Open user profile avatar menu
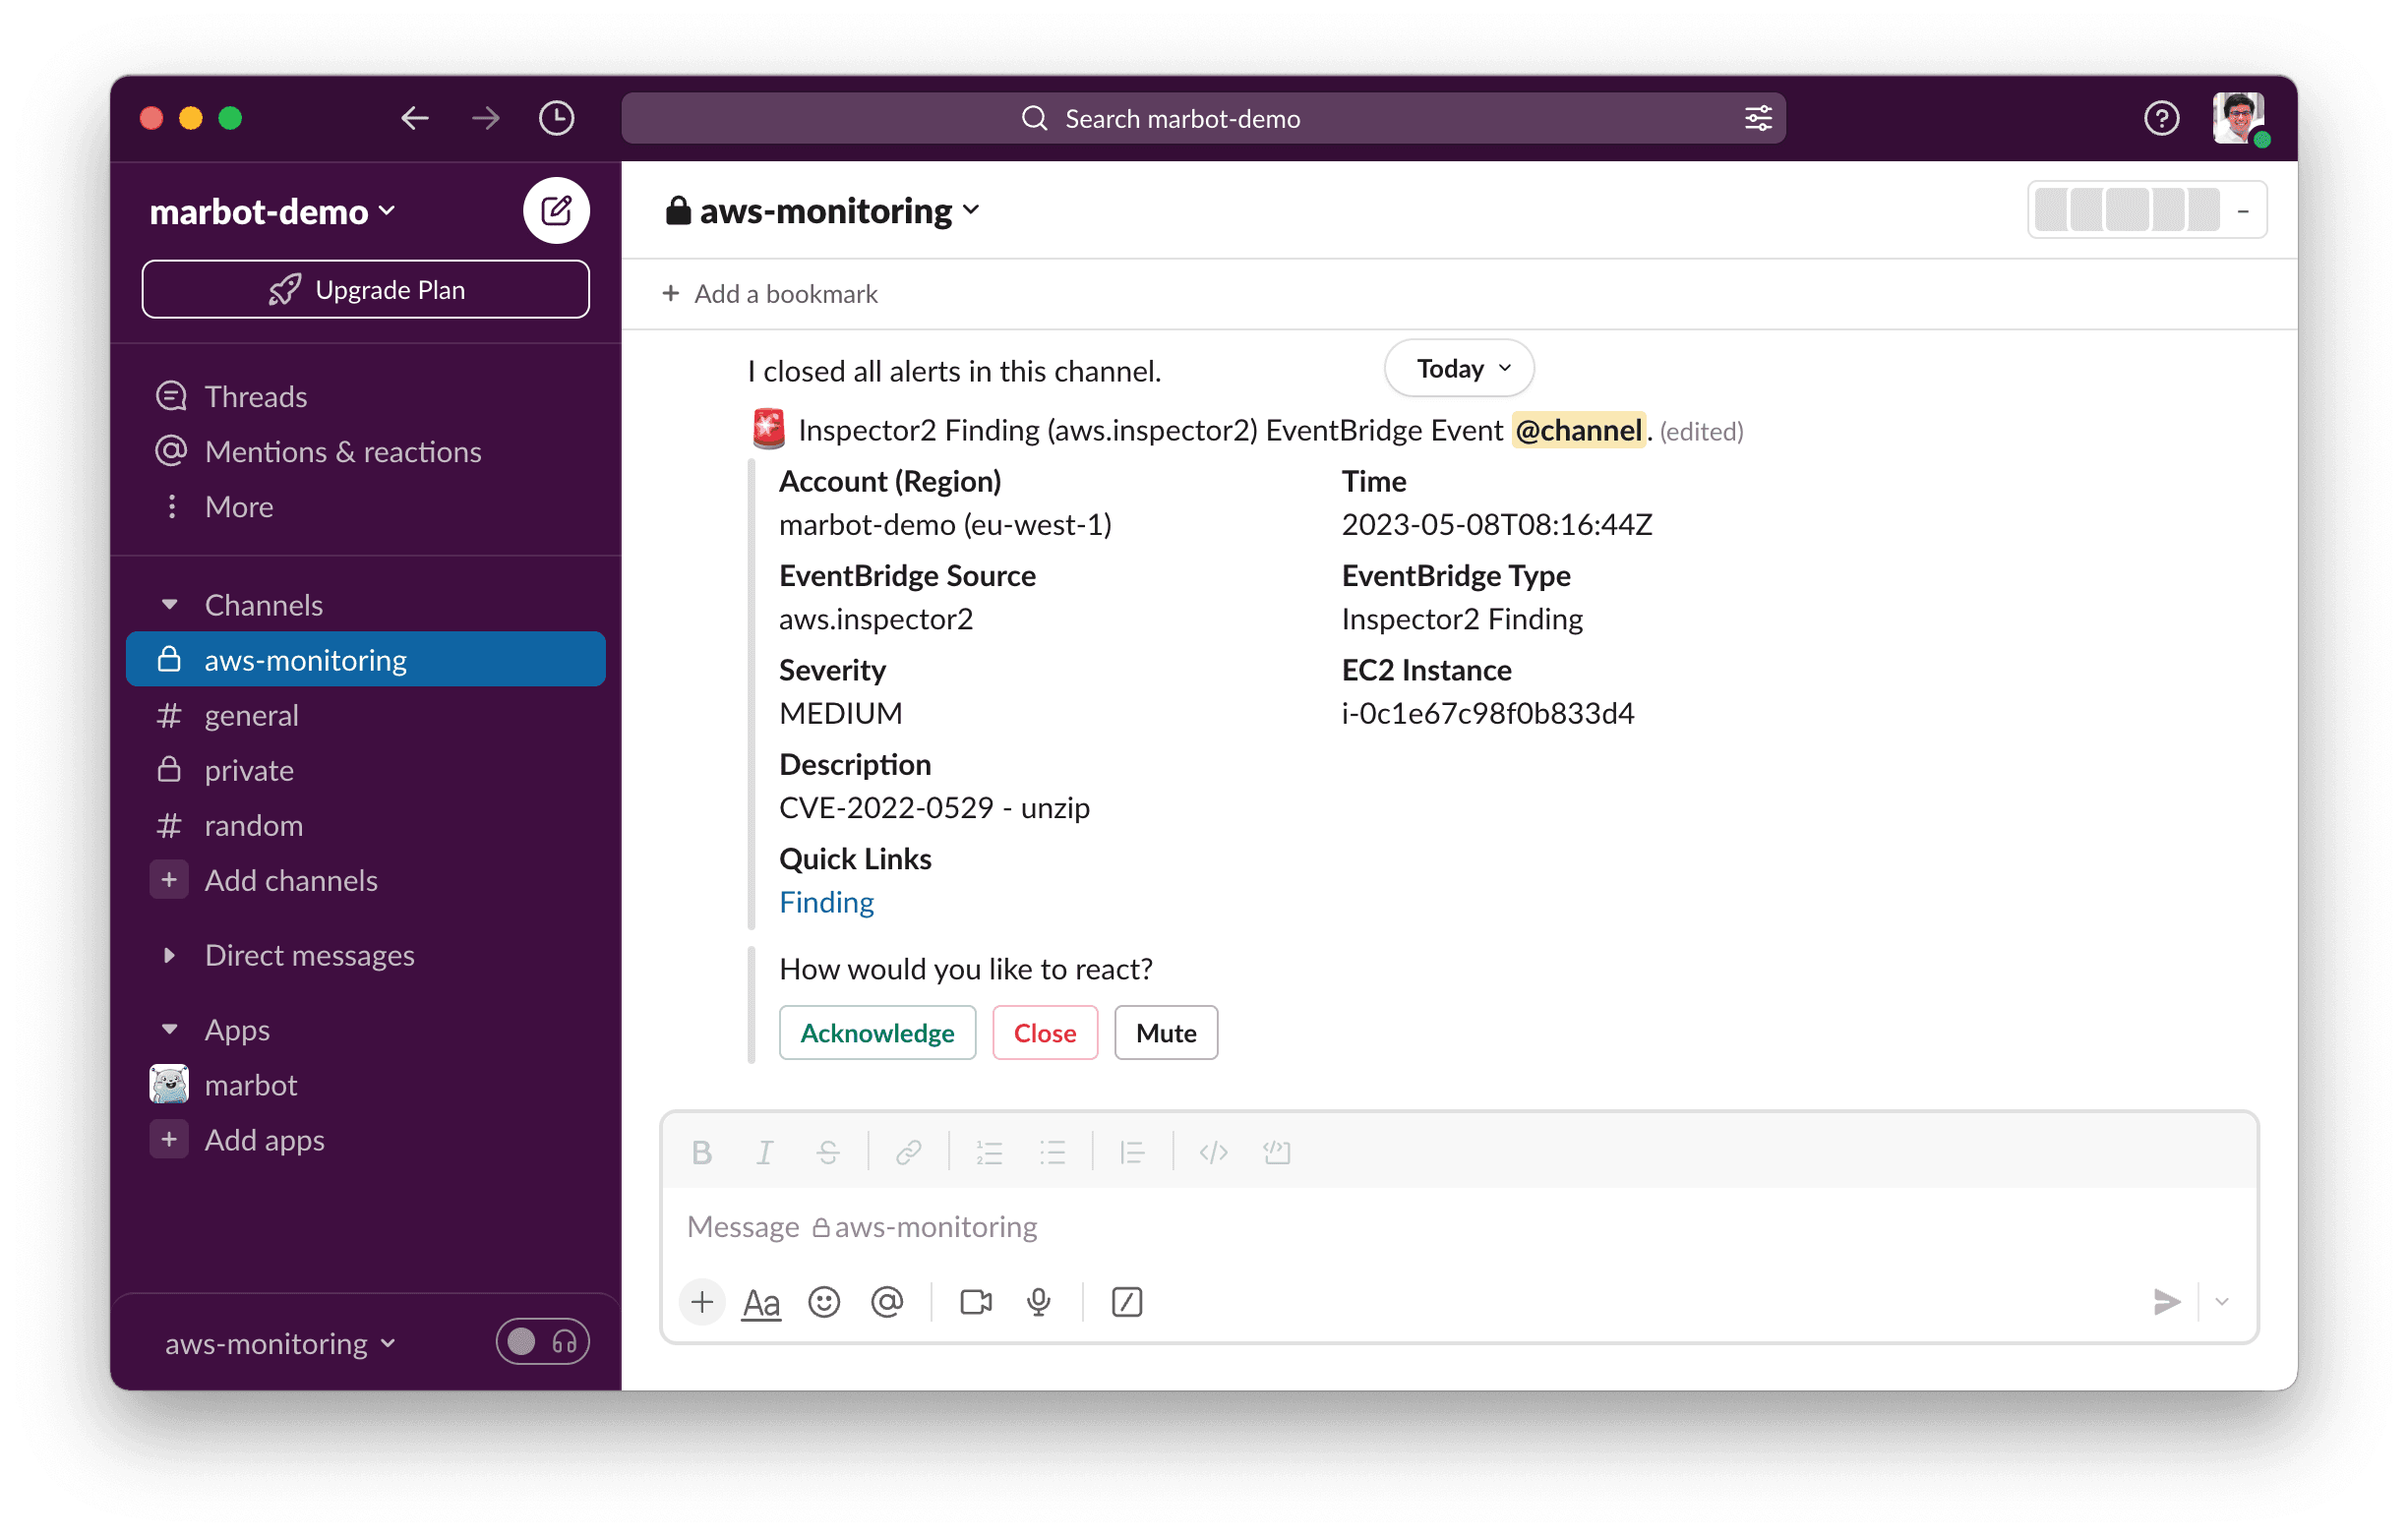Screen dimensions: 2408x1536 (2238, 118)
